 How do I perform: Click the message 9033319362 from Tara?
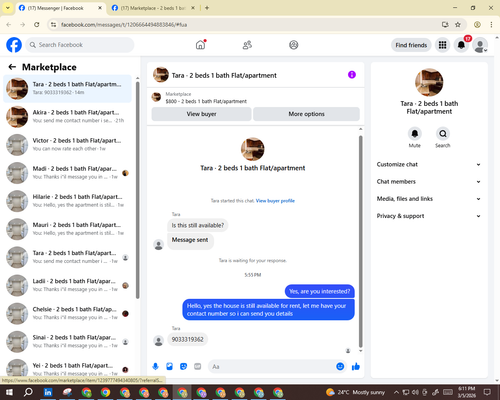pos(188,339)
